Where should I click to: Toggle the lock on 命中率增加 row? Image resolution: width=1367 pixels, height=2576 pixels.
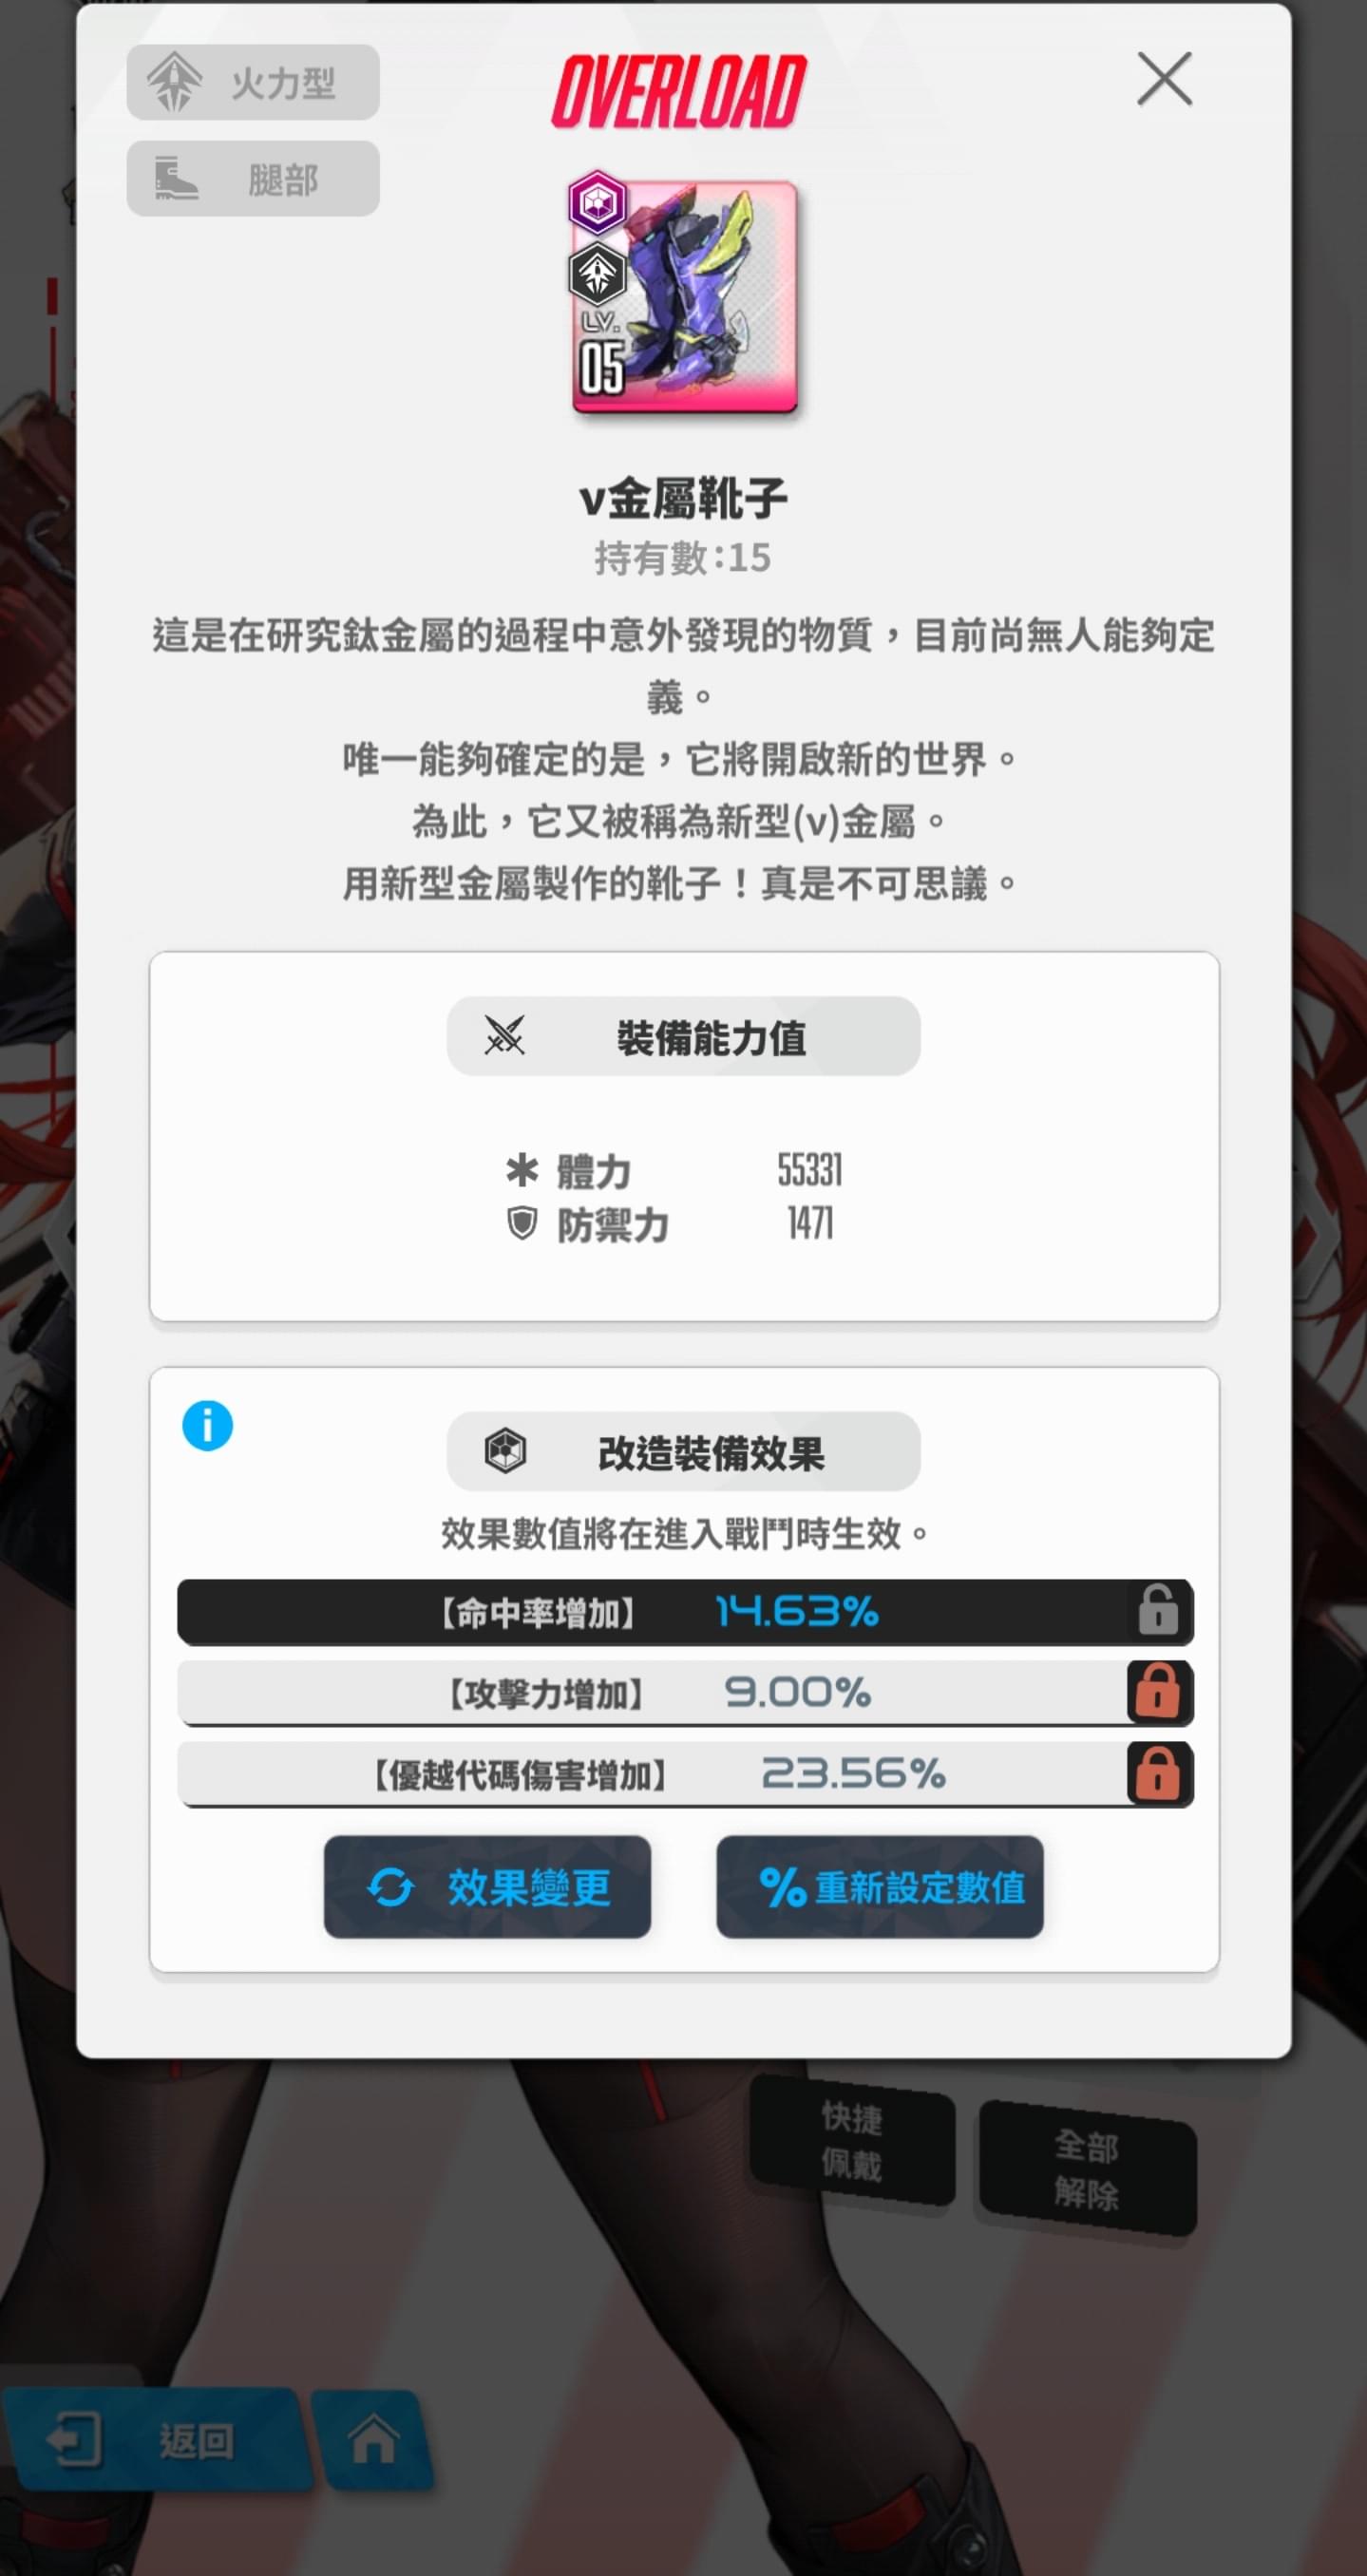[x=1158, y=1611]
